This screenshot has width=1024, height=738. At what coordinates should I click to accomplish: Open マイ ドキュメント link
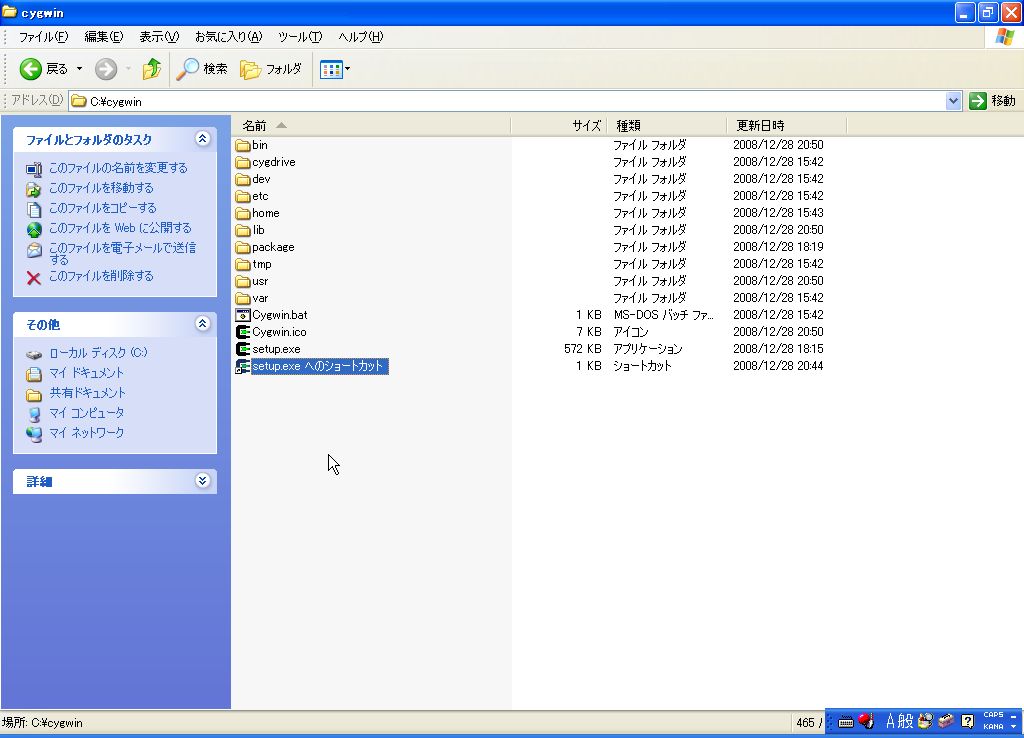pos(86,373)
